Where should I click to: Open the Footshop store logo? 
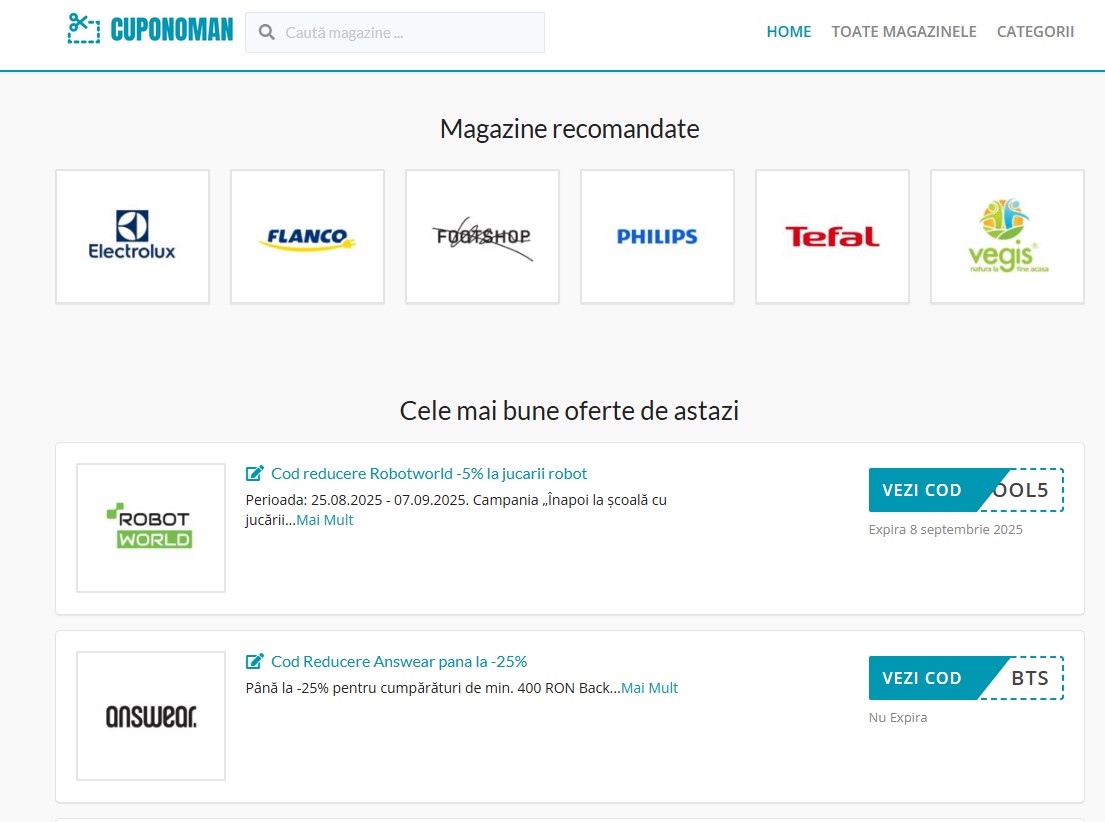pyautogui.click(x=482, y=237)
